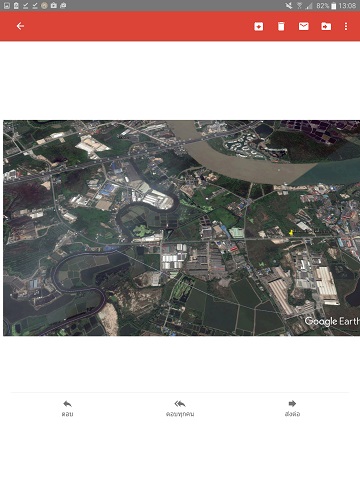
Task: Tap the first notification icon in status bar
Action: [x=6, y=6]
